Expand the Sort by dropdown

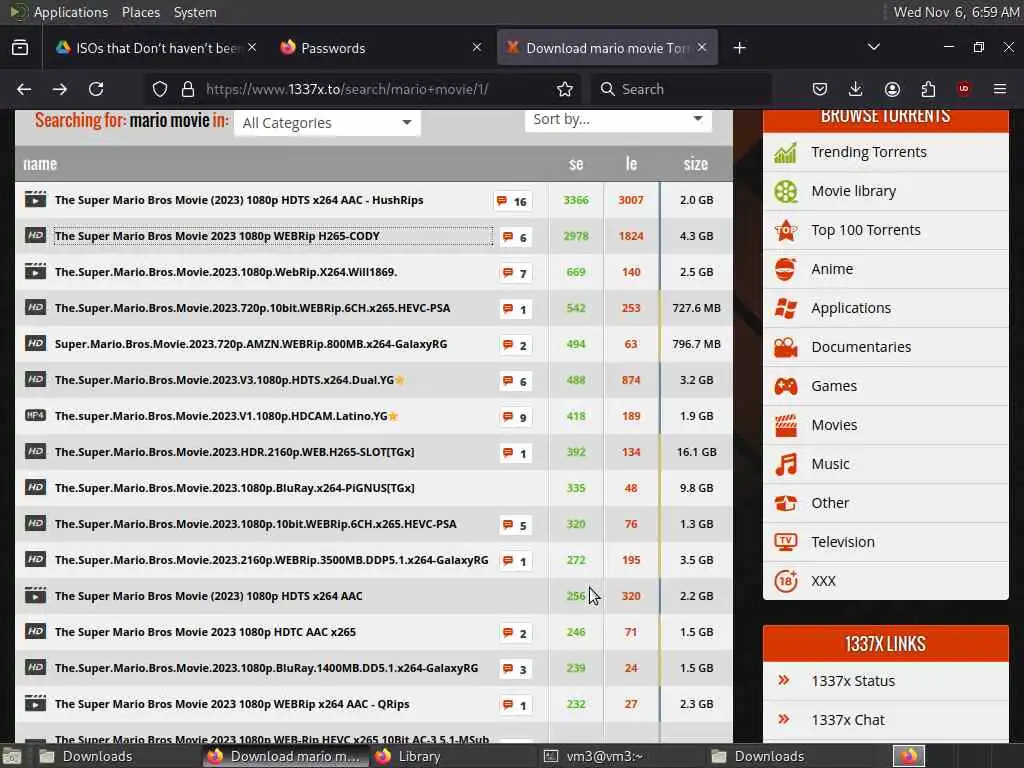pos(618,120)
